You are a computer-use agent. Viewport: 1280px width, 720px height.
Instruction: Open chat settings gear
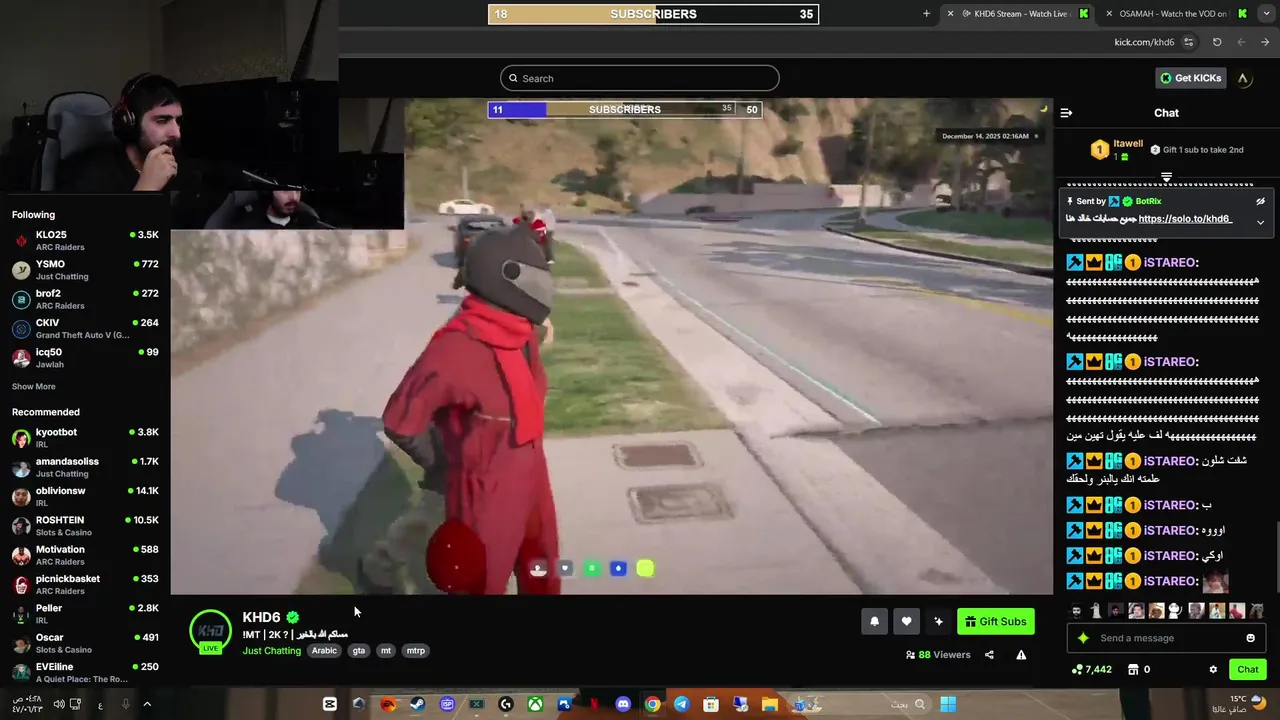(x=1213, y=670)
